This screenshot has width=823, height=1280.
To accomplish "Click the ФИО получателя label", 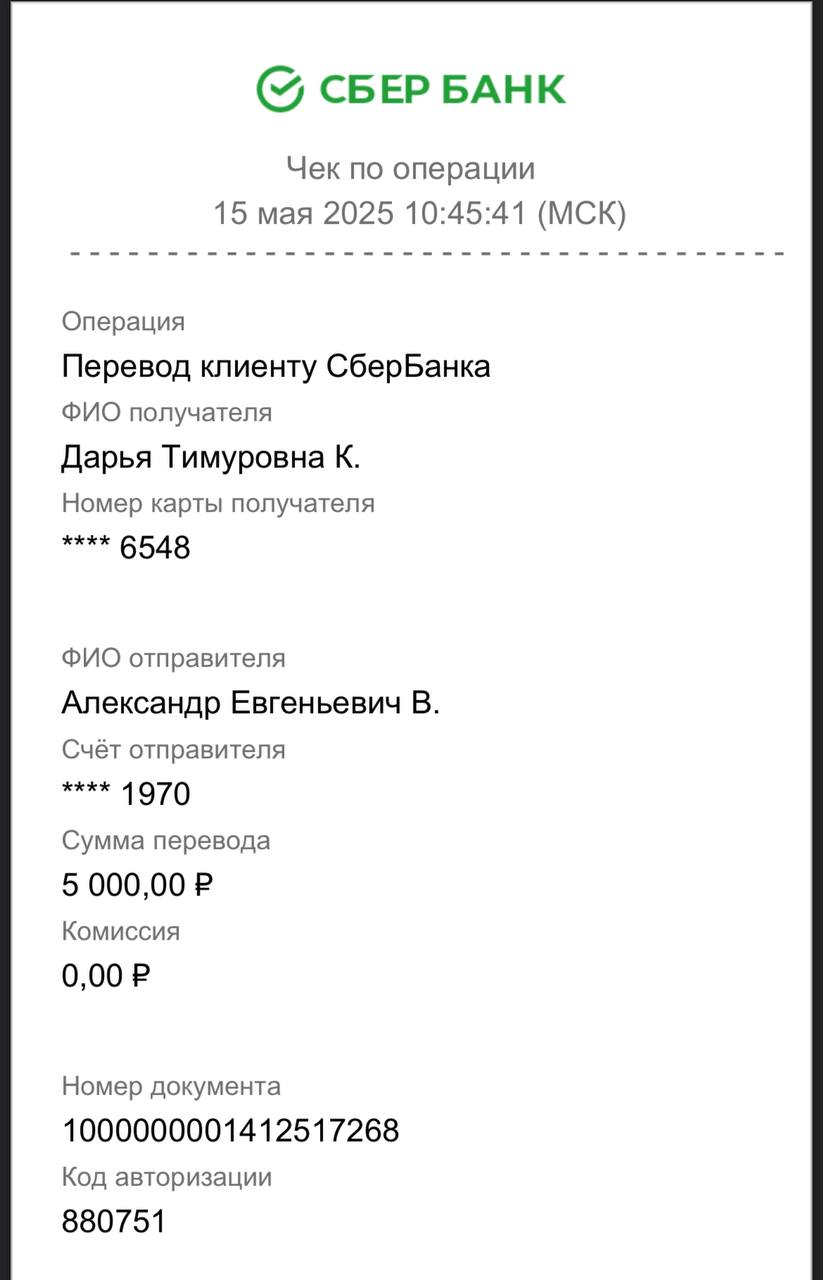I will [167, 412].
